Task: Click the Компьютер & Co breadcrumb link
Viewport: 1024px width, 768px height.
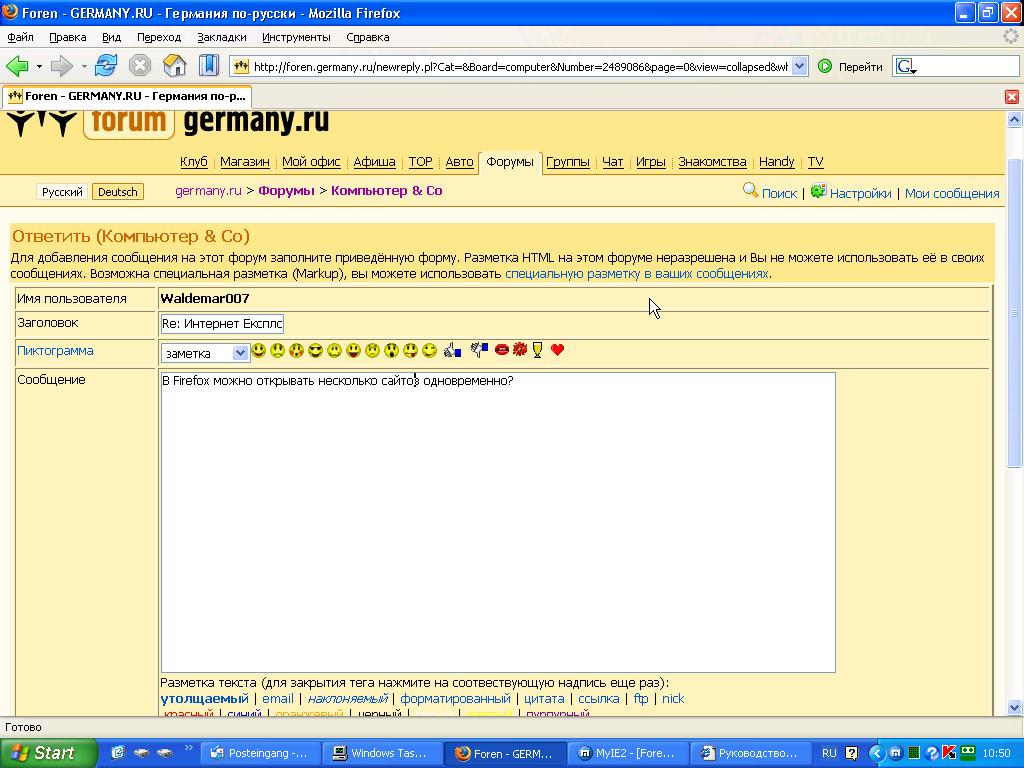Action: 387,191
